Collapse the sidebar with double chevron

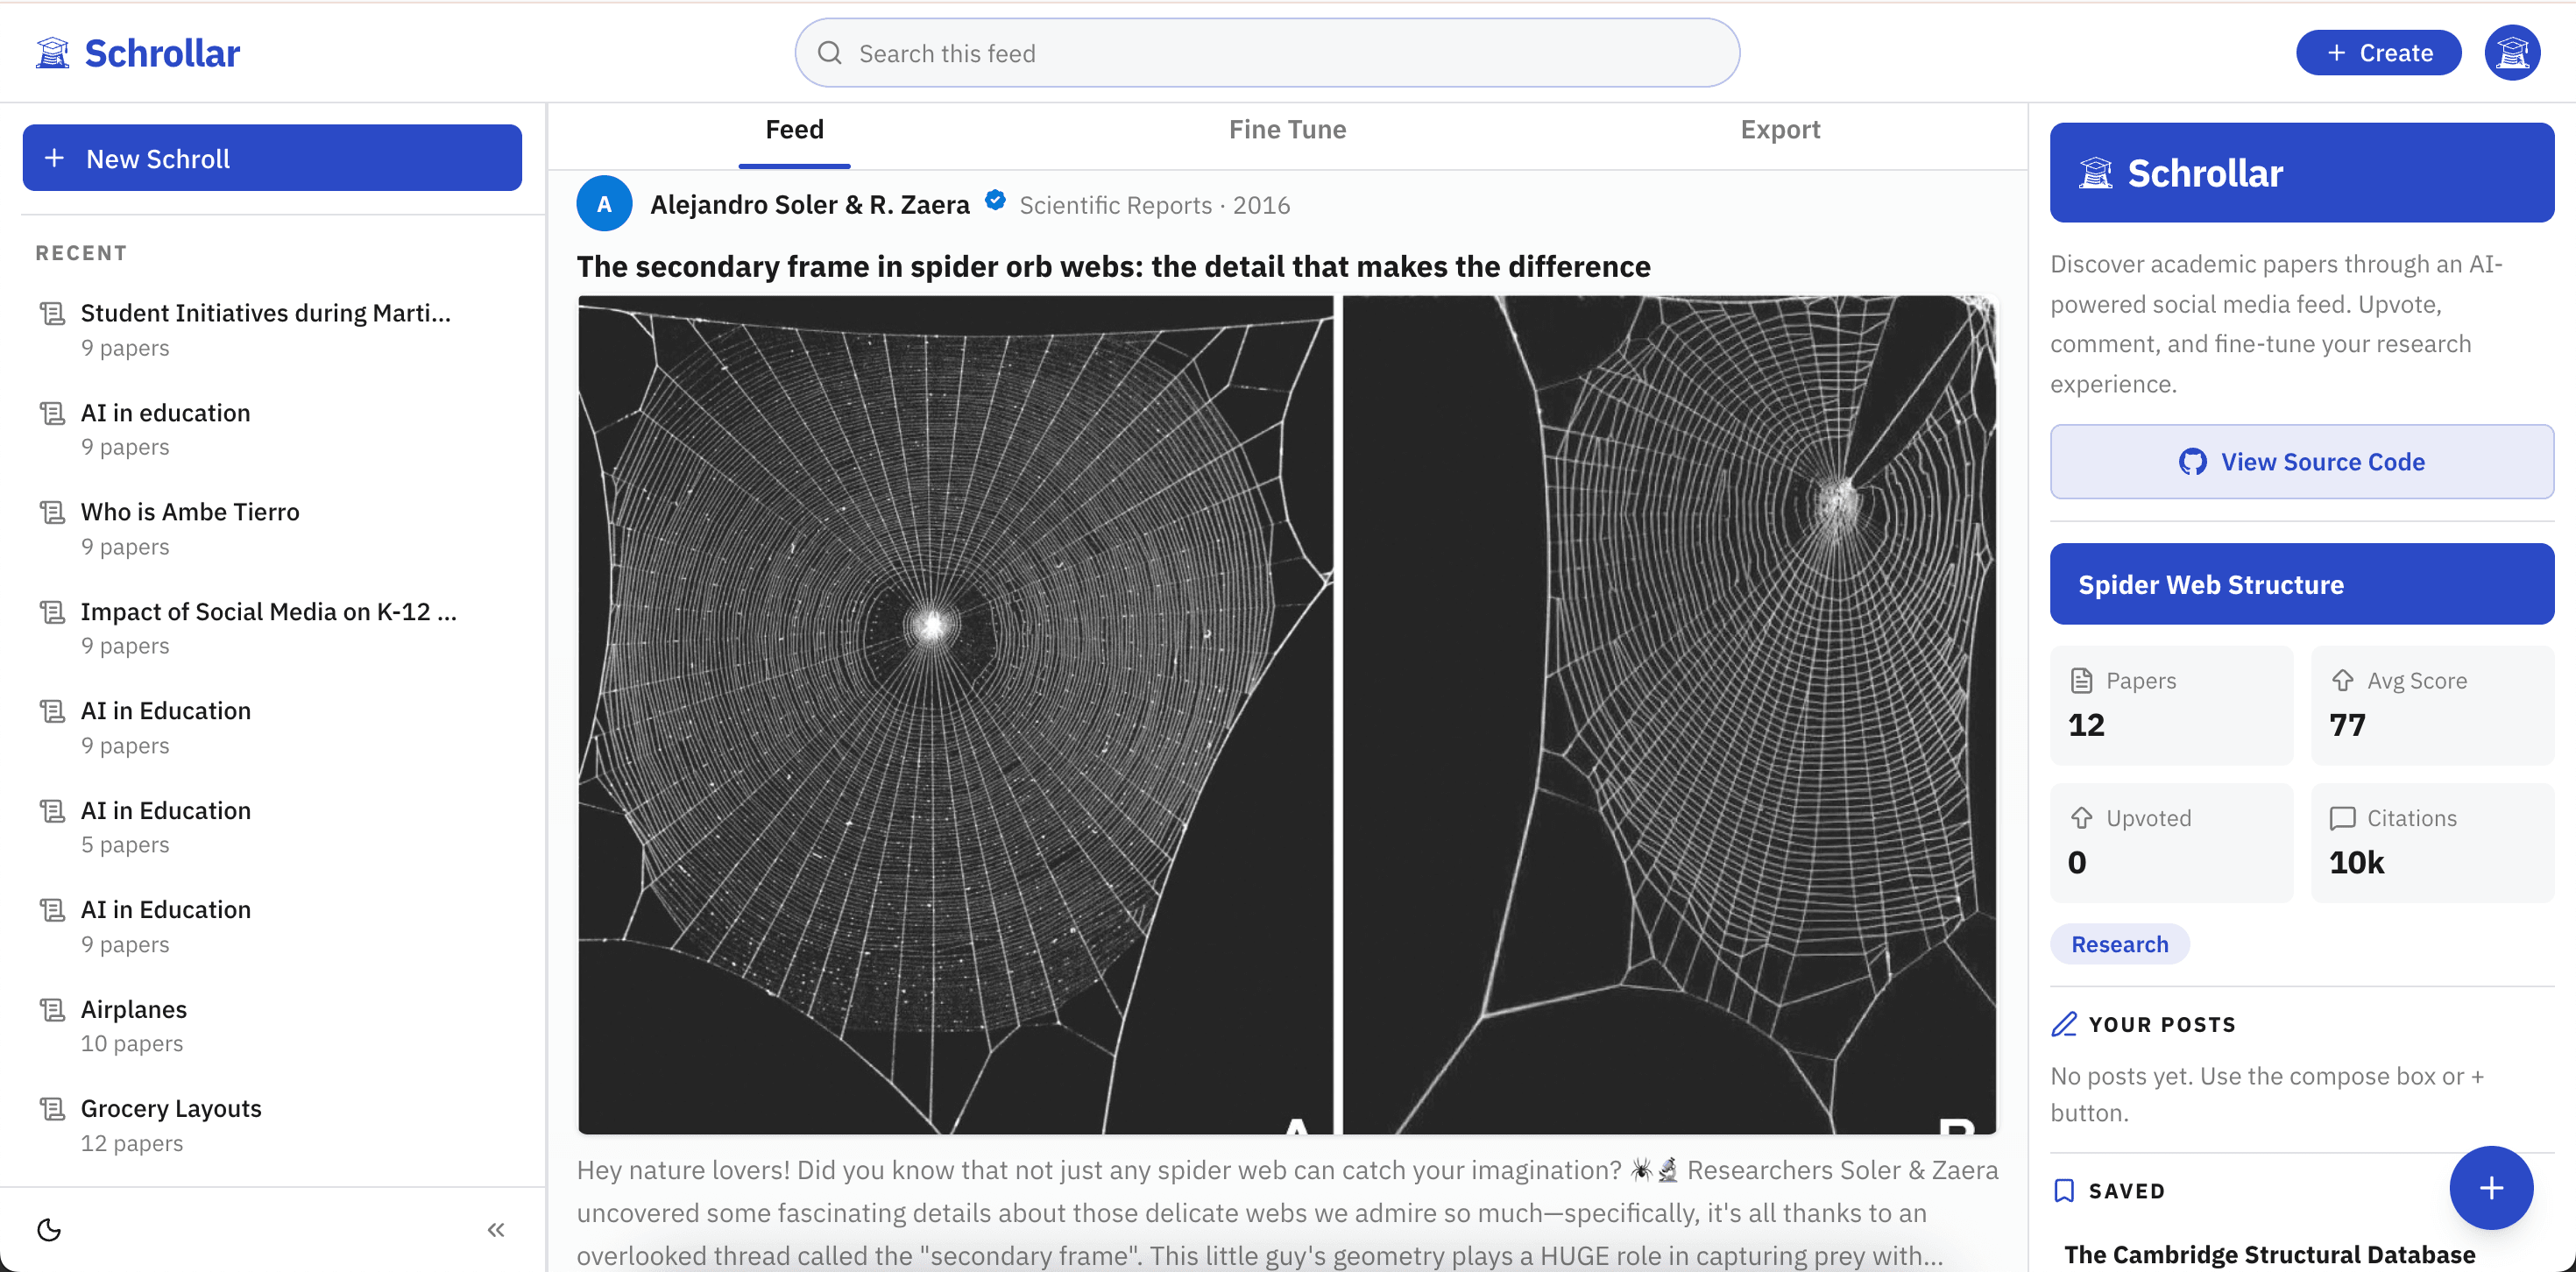496,1229
